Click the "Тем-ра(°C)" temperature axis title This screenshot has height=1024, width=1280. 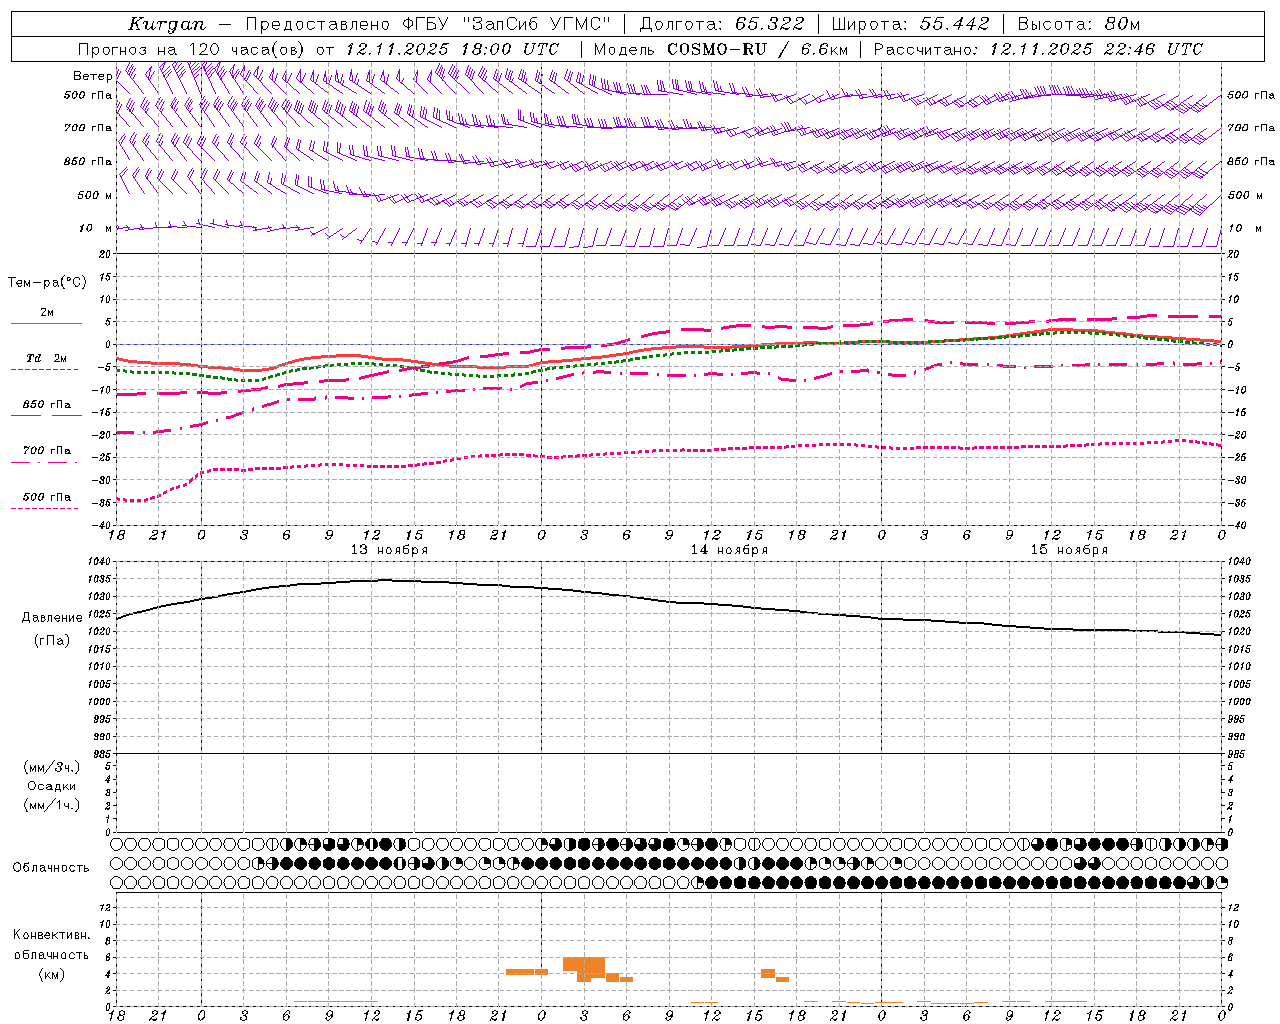[x=47, y=283]
